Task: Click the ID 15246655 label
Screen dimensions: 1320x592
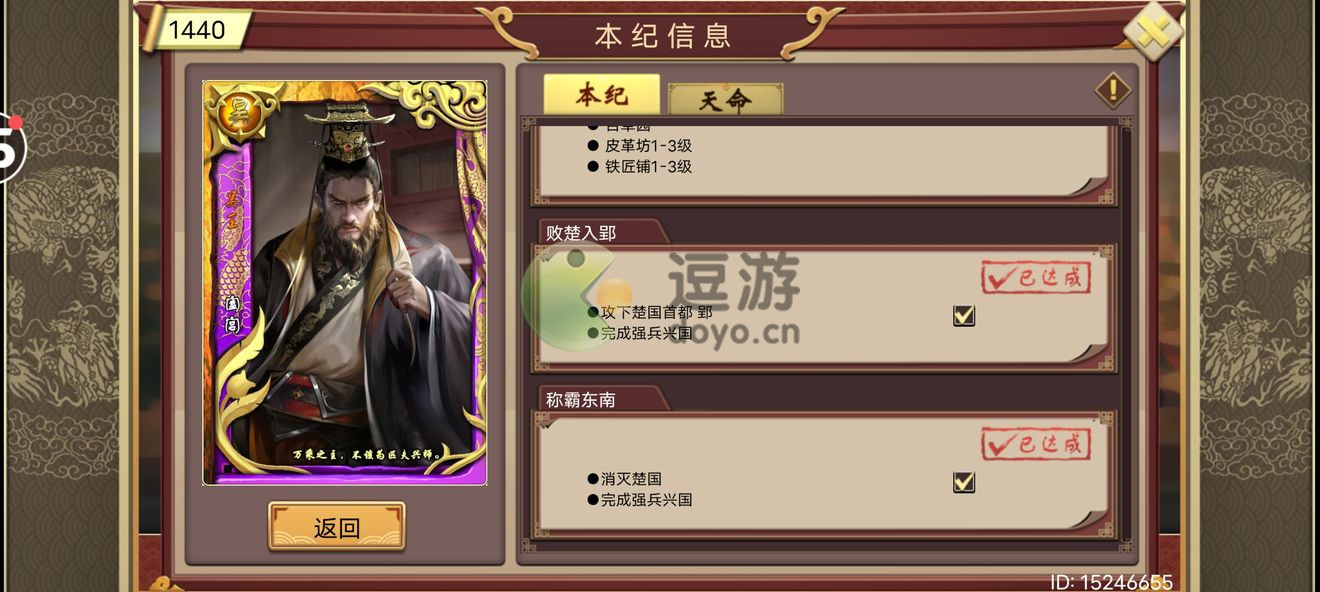Action: click(1111, 582)
